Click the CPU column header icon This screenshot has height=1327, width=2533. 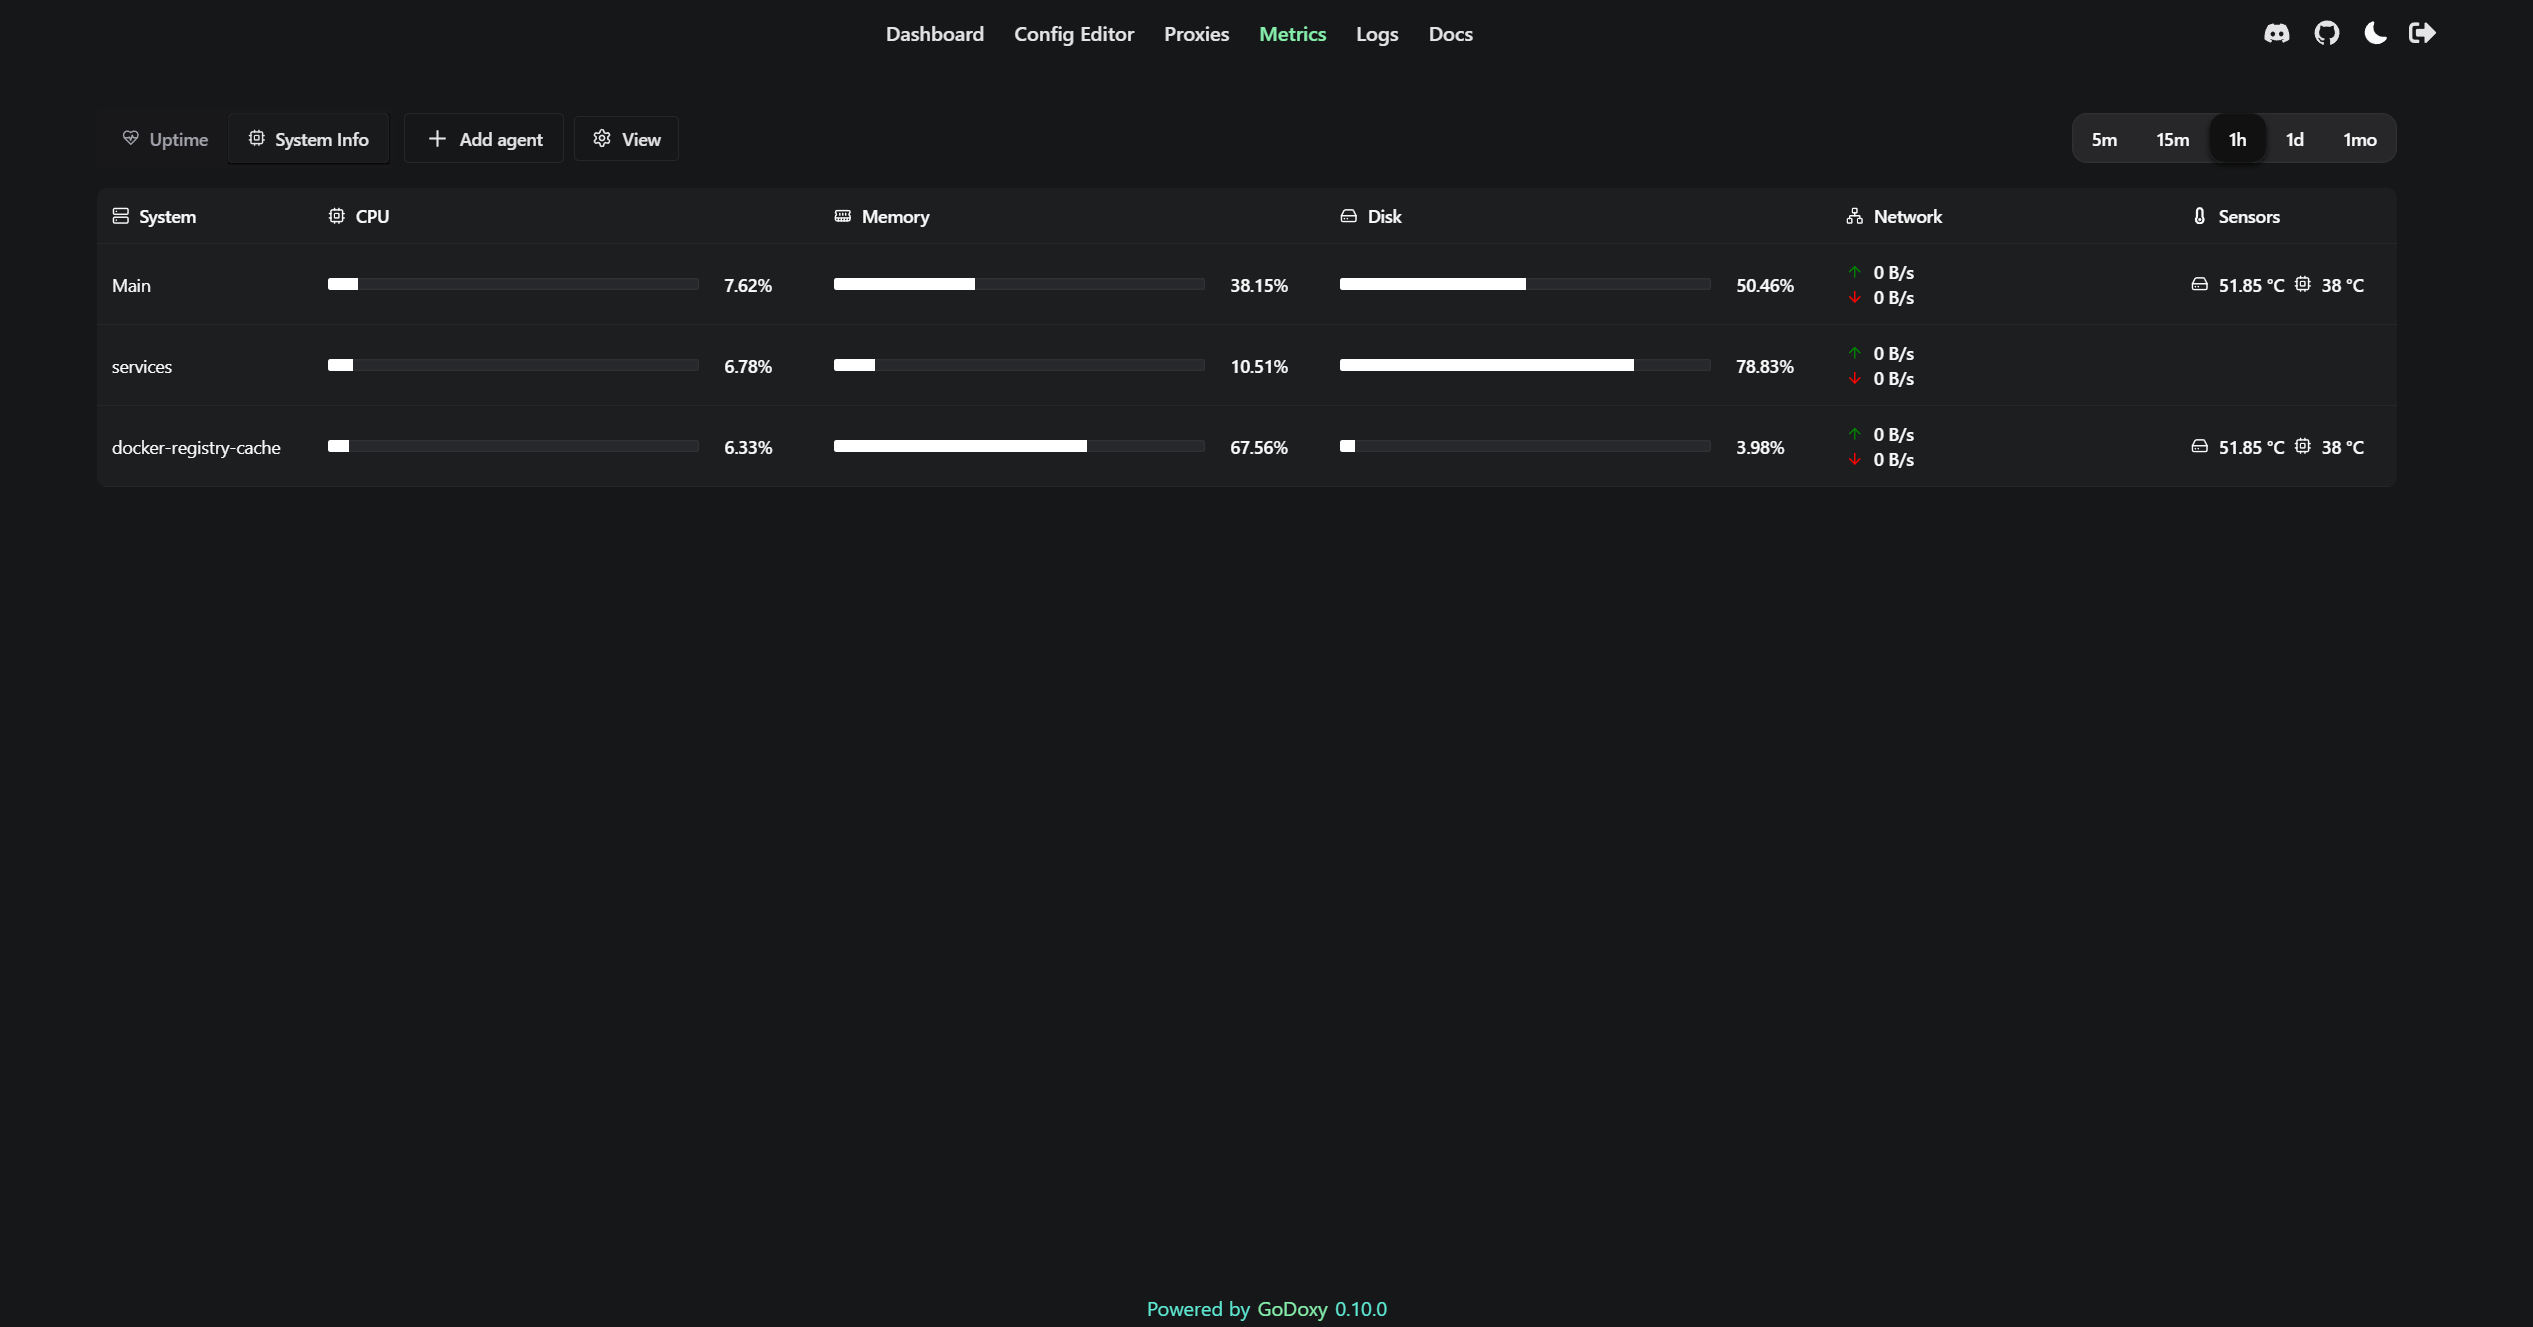(336, 216)
